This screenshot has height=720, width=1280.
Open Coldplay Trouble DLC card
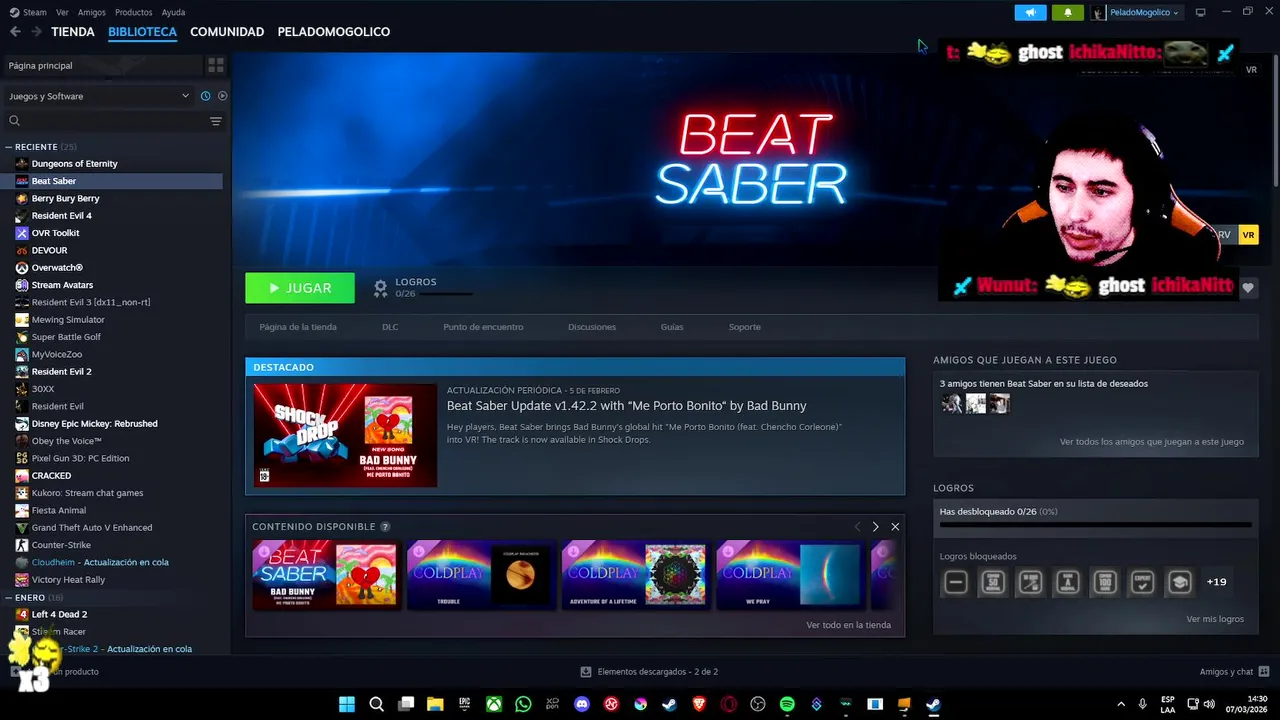(x=480, y=574)
